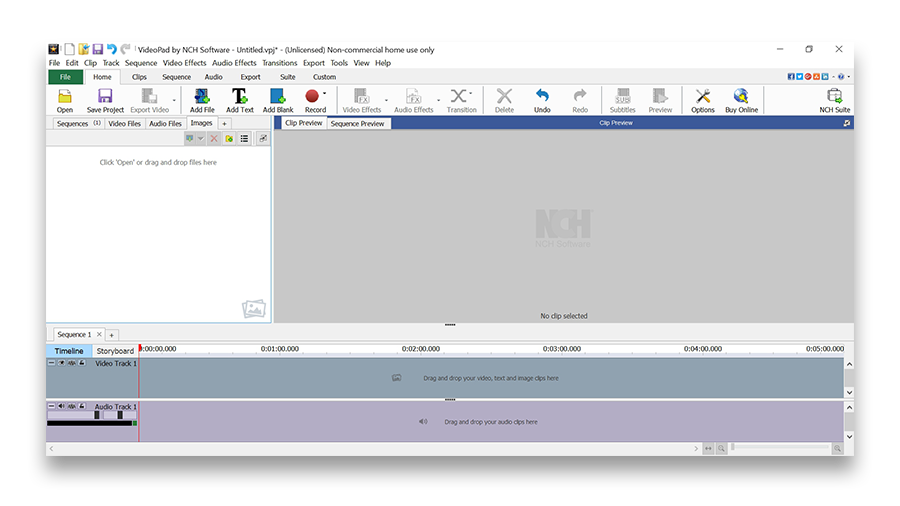Click the quick-access undo icon in title bar

pyautogui.click(x=111, y=49)
